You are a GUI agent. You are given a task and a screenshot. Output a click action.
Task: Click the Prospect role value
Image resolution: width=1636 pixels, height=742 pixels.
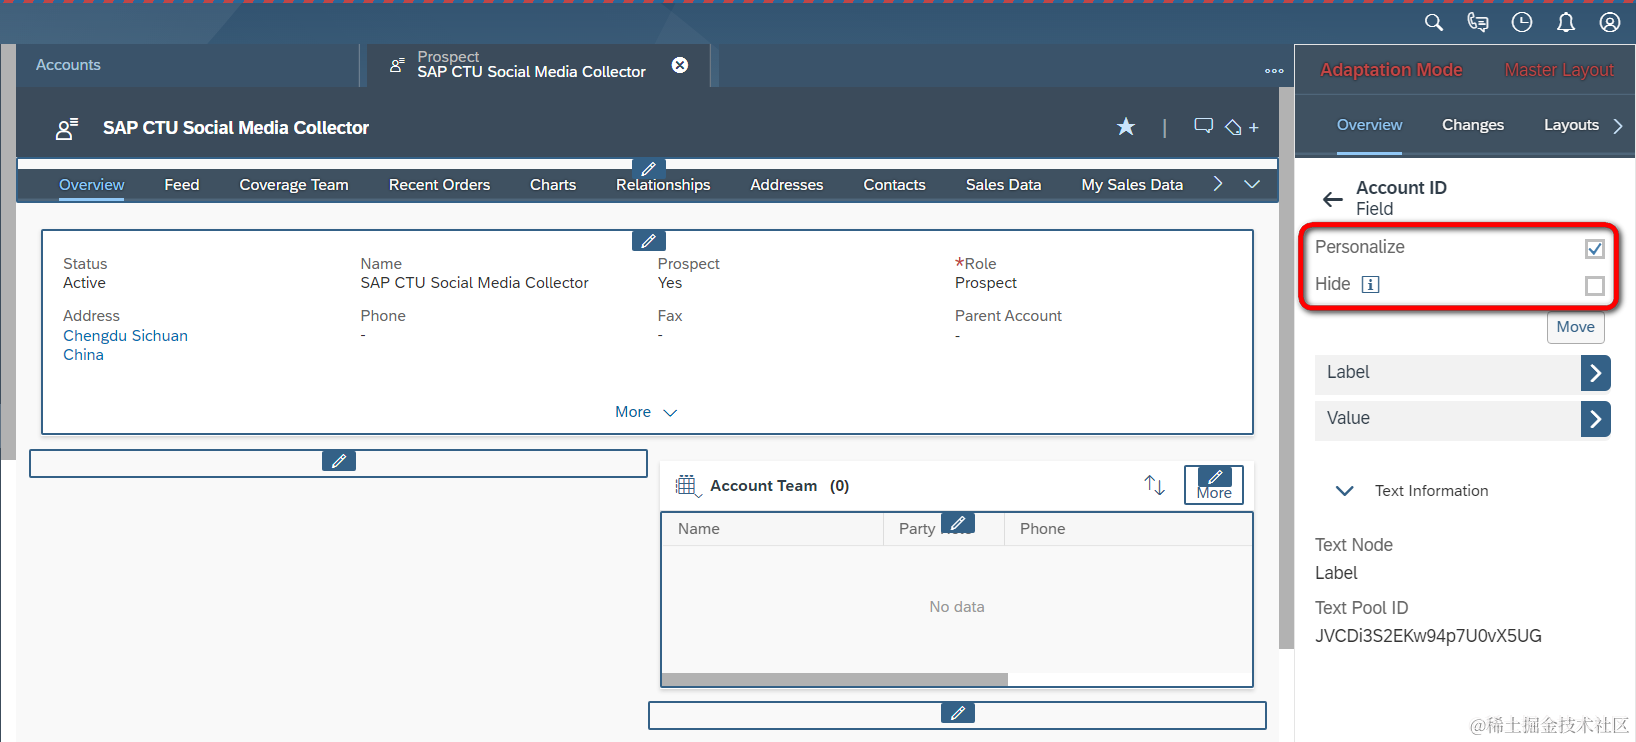click(986, 283)
